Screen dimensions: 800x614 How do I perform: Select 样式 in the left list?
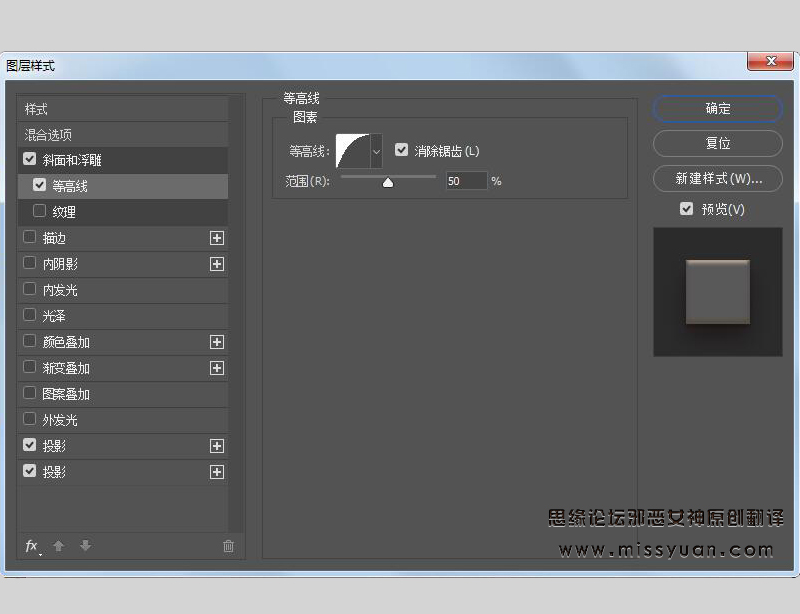[x=123, y=109]
